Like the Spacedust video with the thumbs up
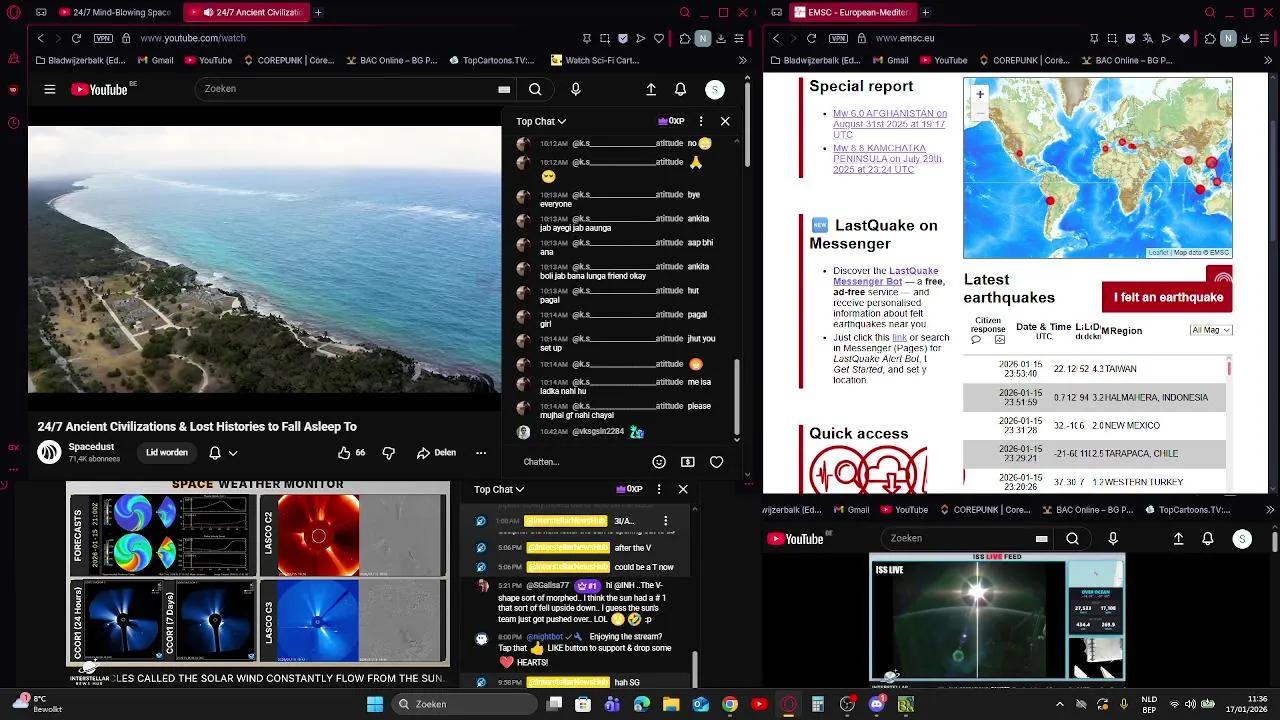 345,452
